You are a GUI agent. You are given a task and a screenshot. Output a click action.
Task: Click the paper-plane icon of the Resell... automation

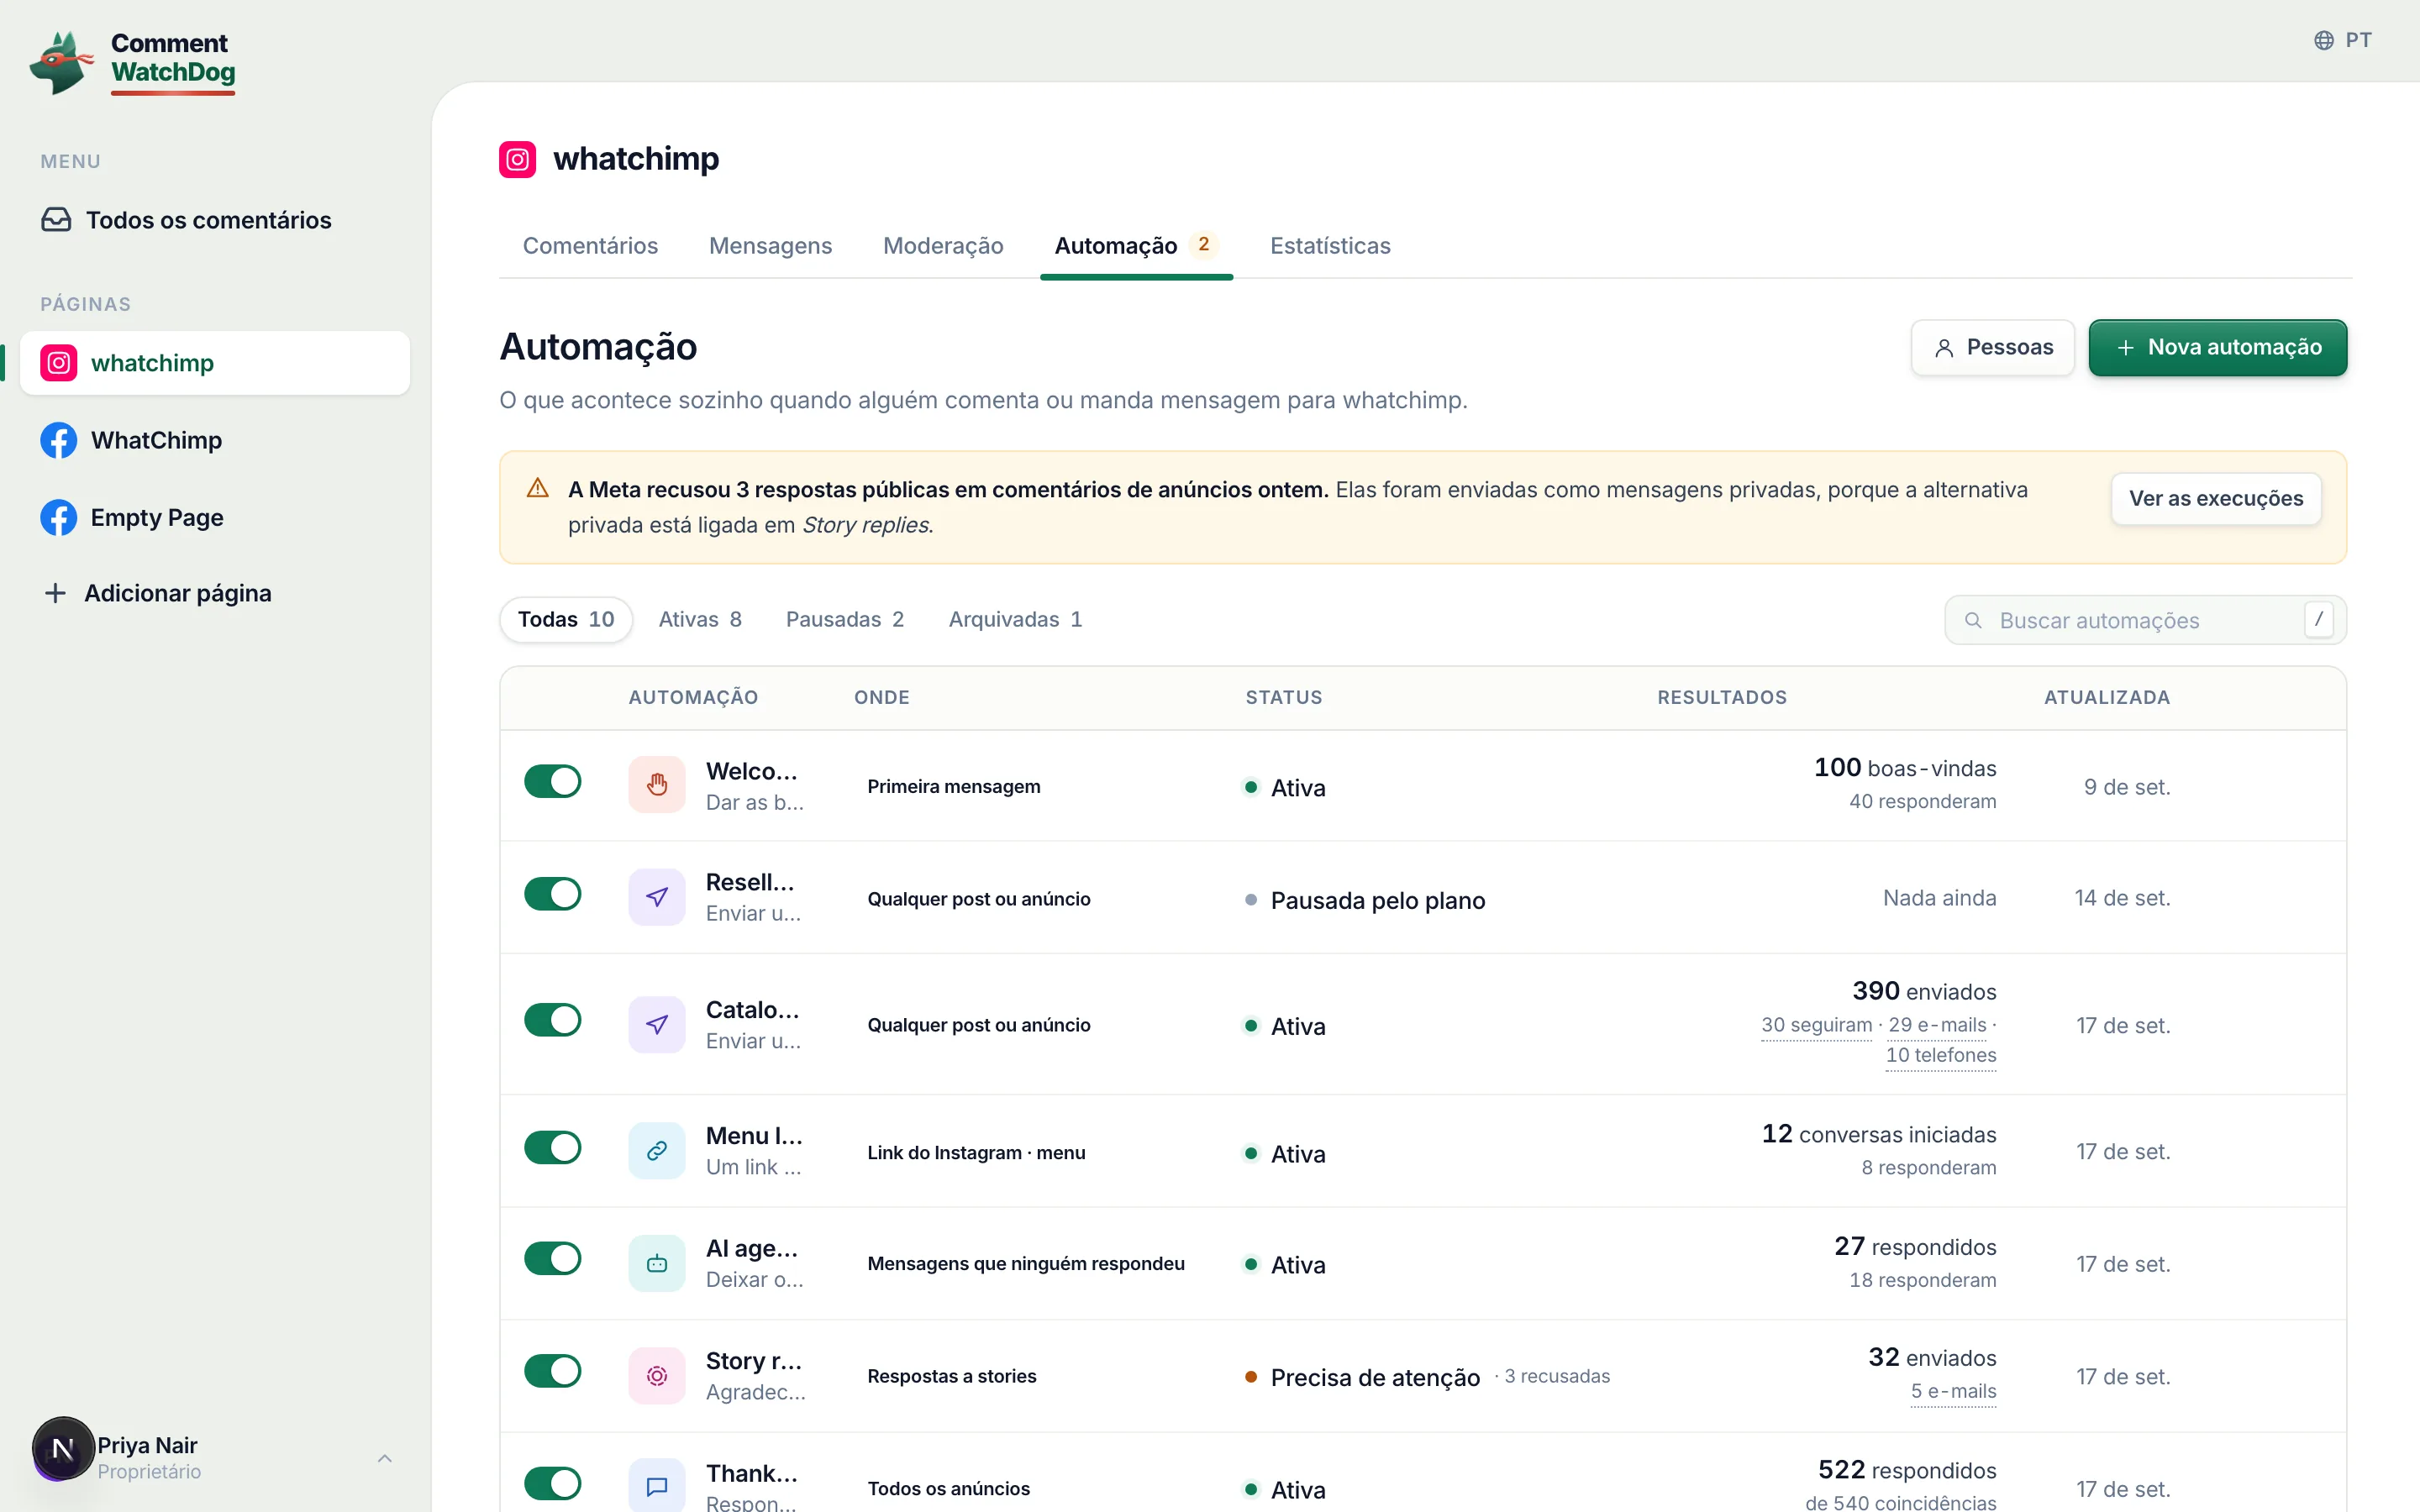(x=657, y=897)
